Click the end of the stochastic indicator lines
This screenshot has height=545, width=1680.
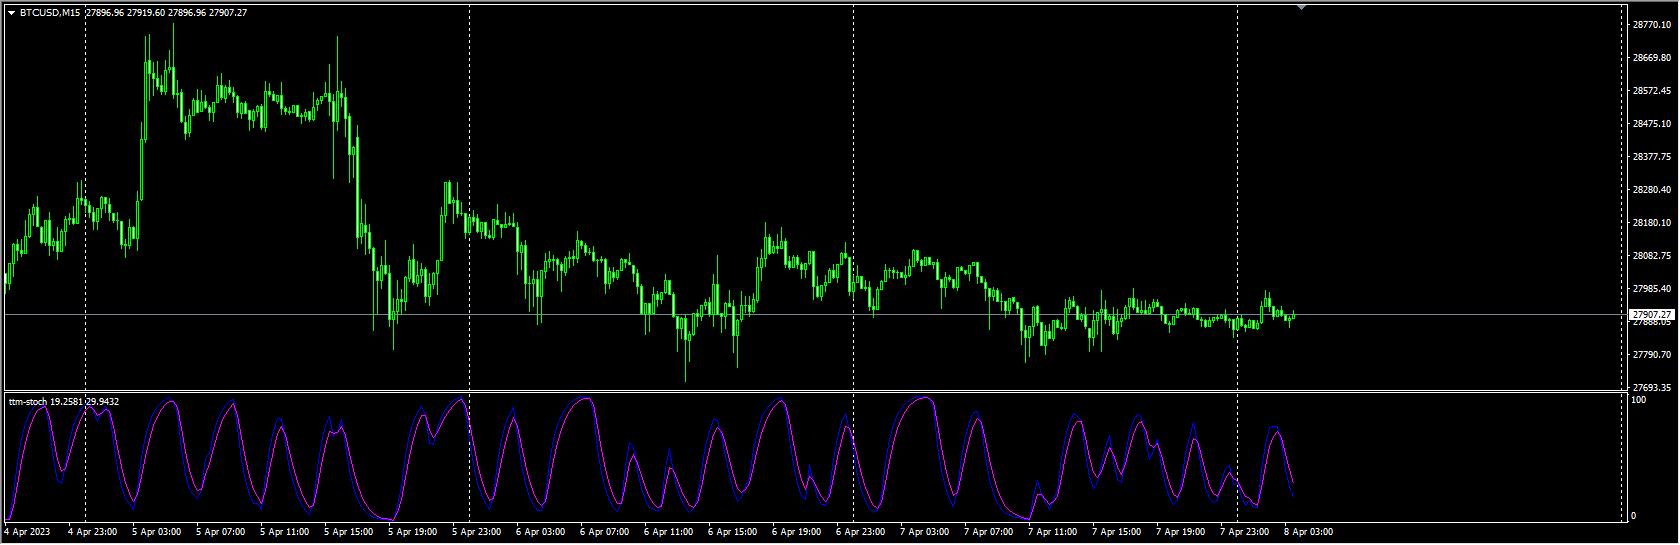(1292, 488)
